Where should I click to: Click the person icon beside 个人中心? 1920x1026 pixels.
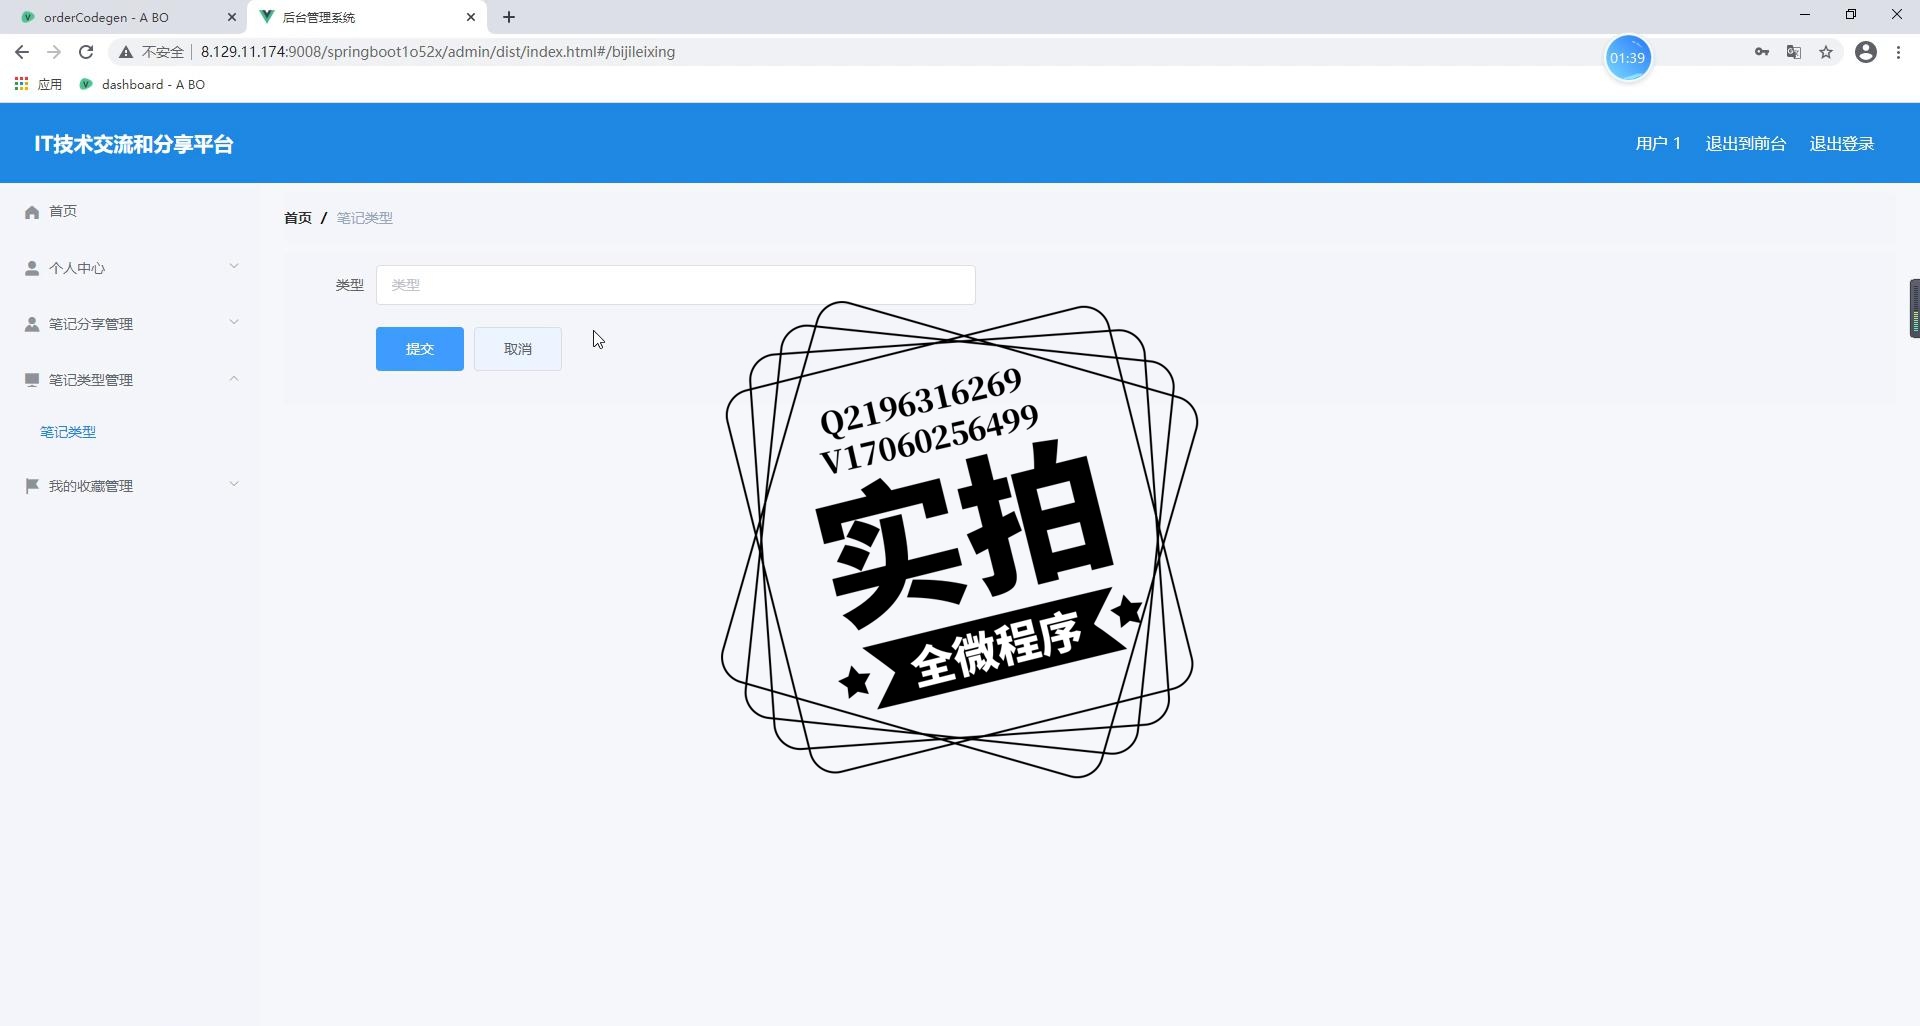coord(32,268)
